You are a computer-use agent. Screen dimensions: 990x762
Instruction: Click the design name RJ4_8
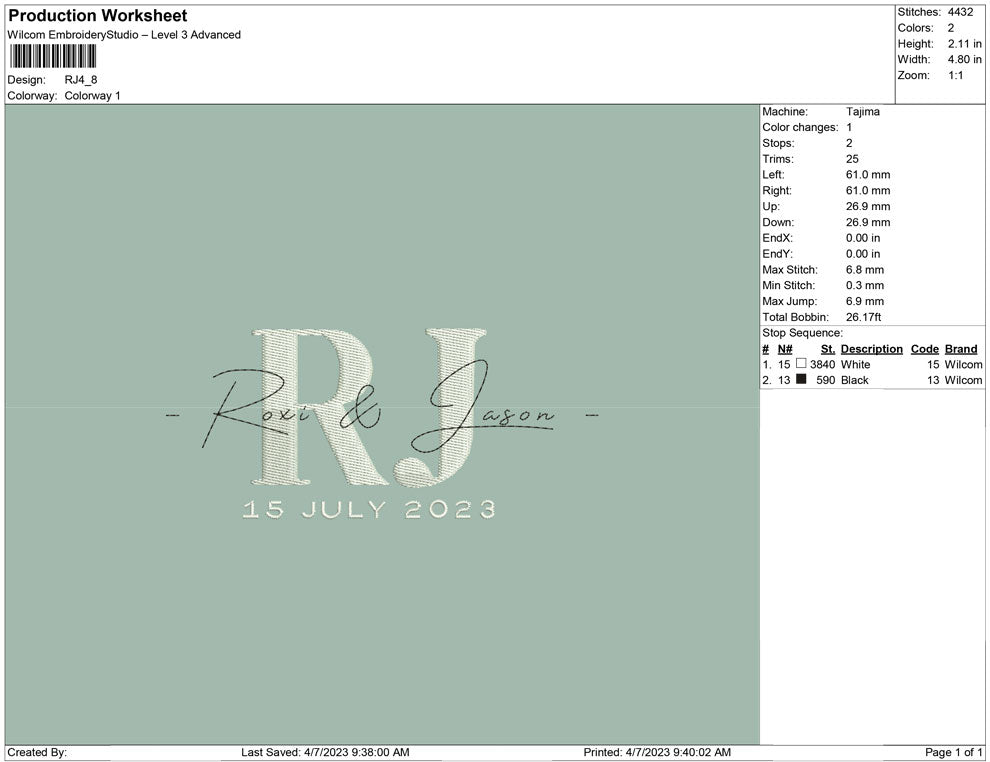tap(81, 80)
